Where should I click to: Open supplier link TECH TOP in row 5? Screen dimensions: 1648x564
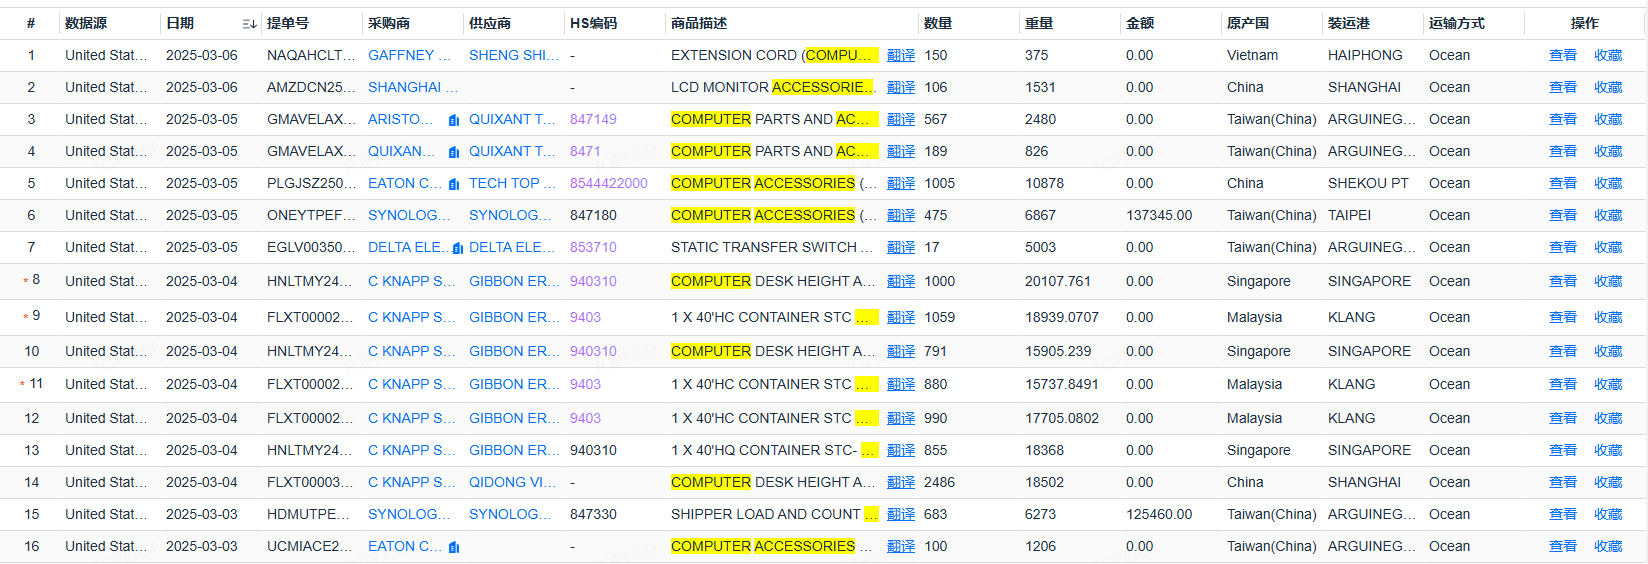(x=511, y=184)
